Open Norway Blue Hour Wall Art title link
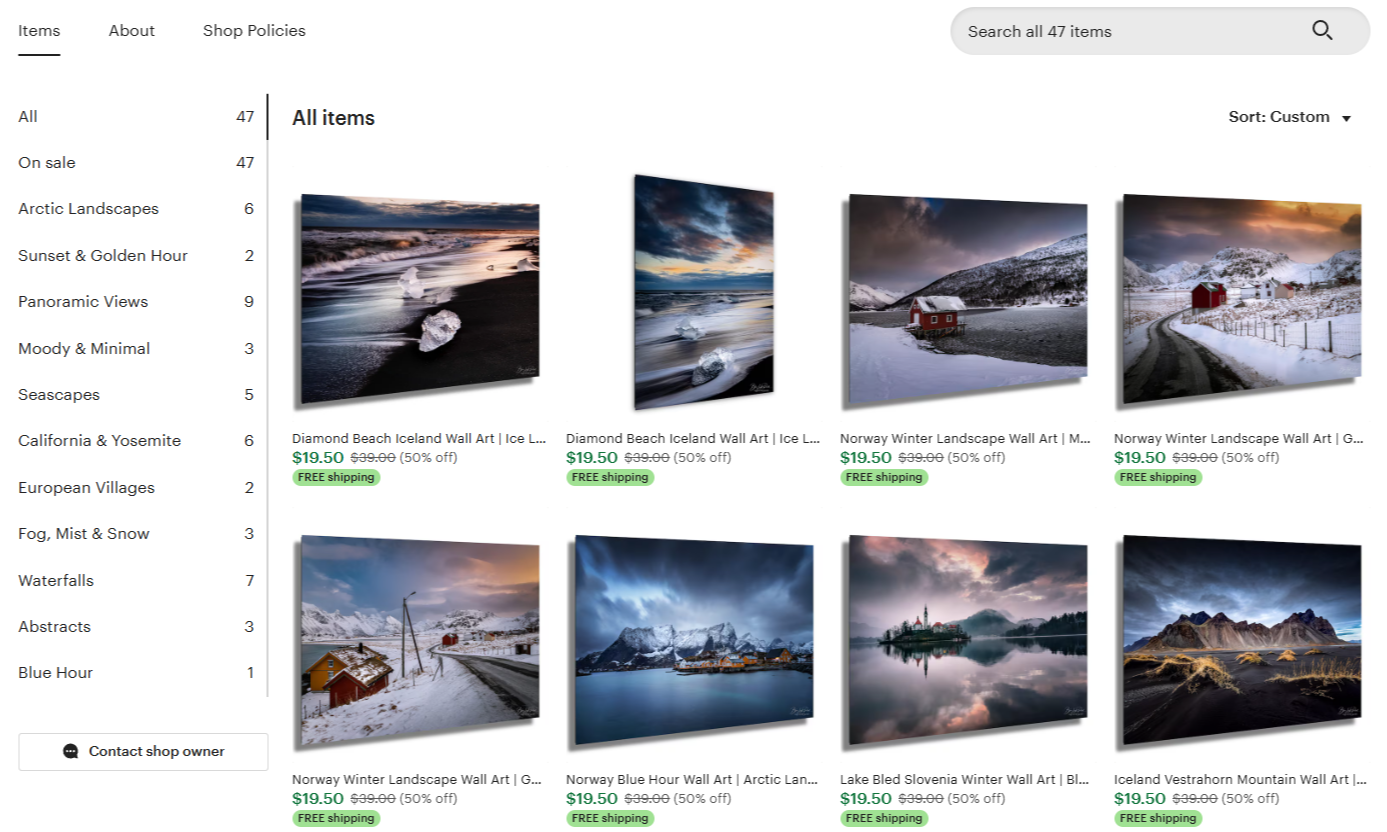Screen dimensions: 1387x832 692,779
